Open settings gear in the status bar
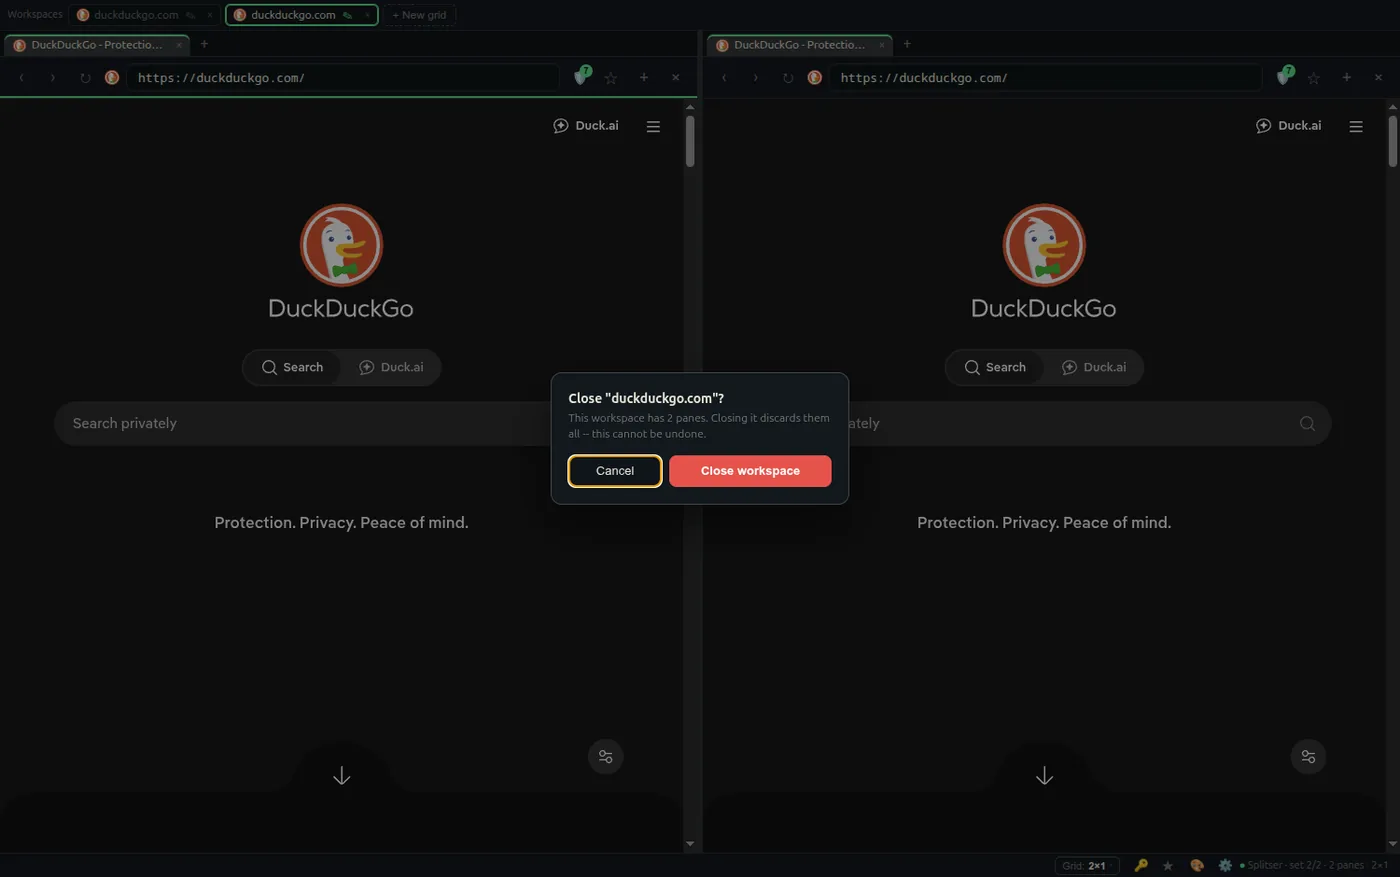The width and height of the screenshot is (1400, 877). coord(1225,865)
